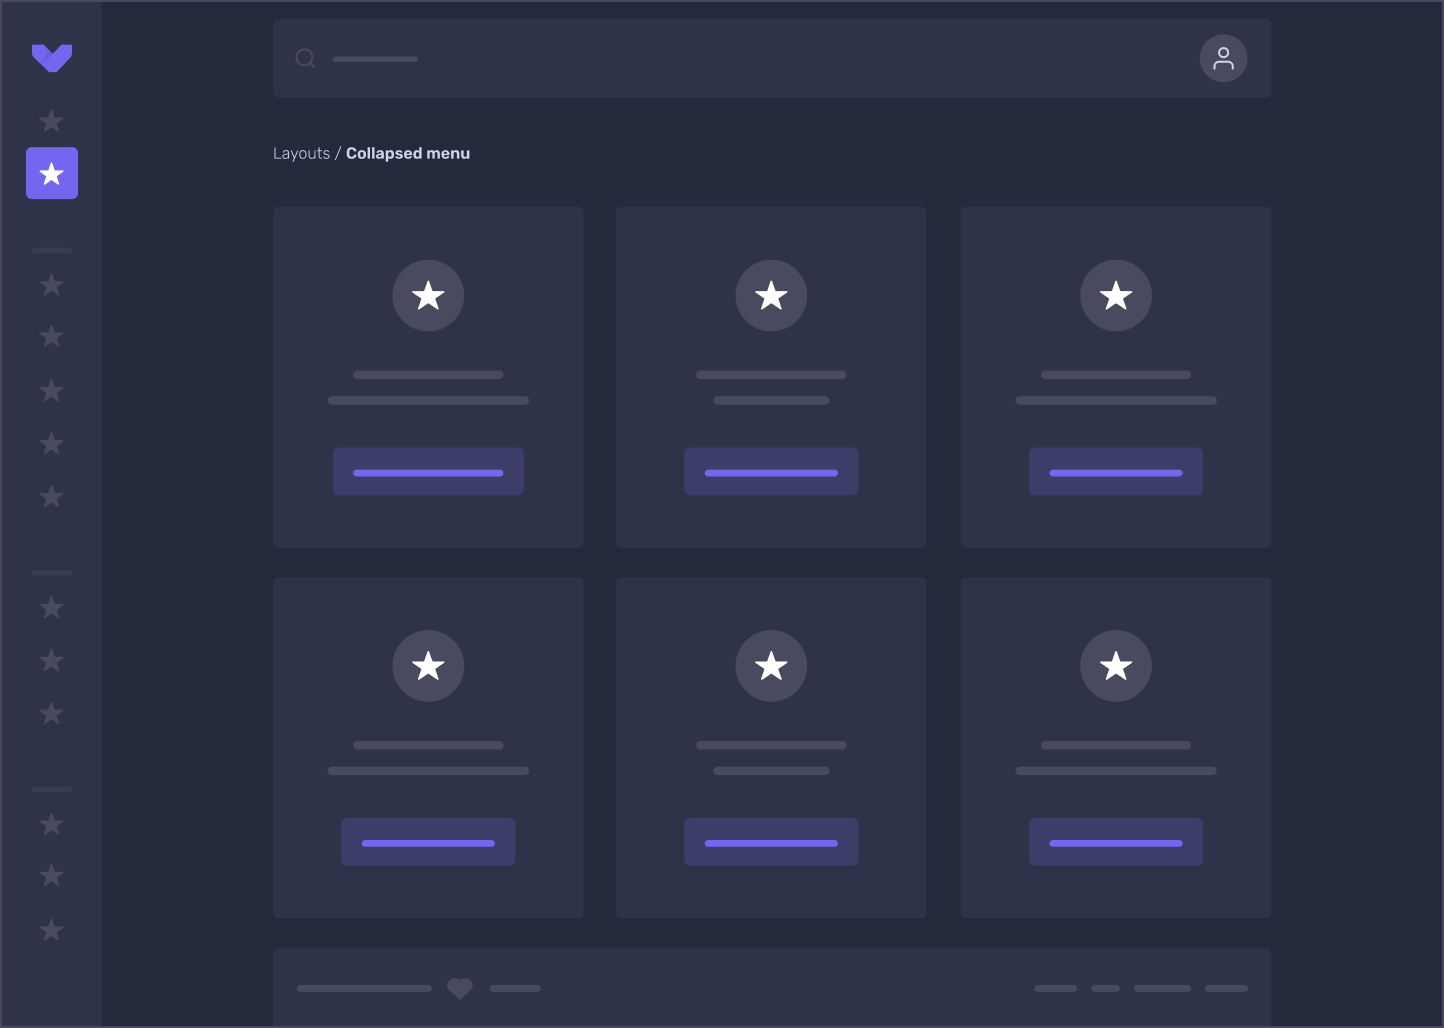Click the heart icon in the footer
The height and width of the screenshot is (1028, 1444).
(x=460, y=988)
